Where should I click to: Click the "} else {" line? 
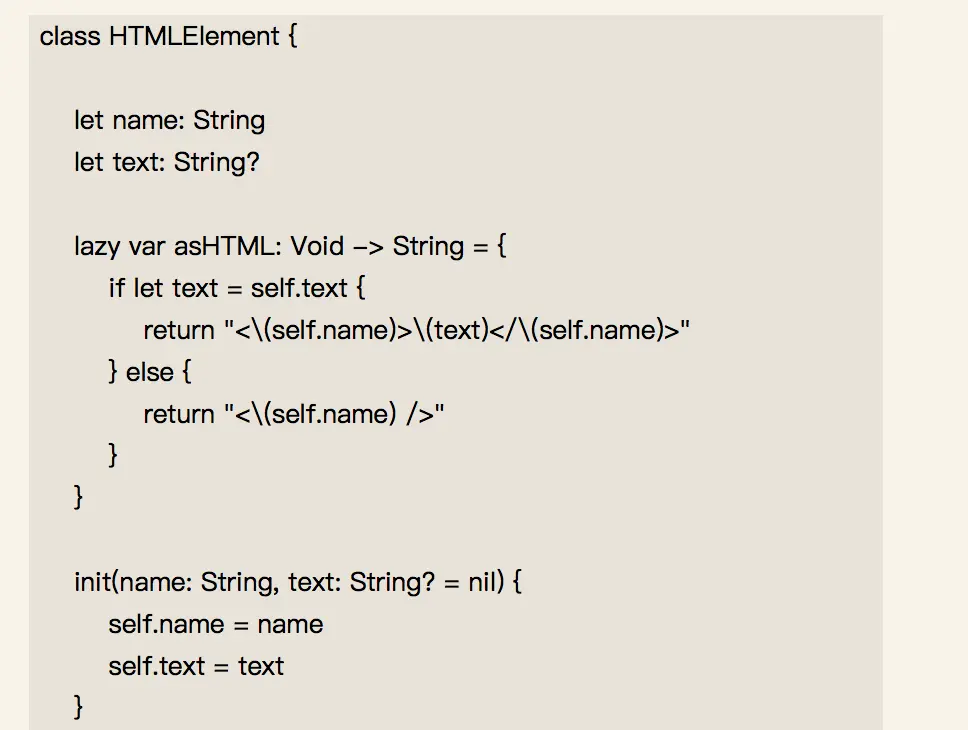pos(150,373)
